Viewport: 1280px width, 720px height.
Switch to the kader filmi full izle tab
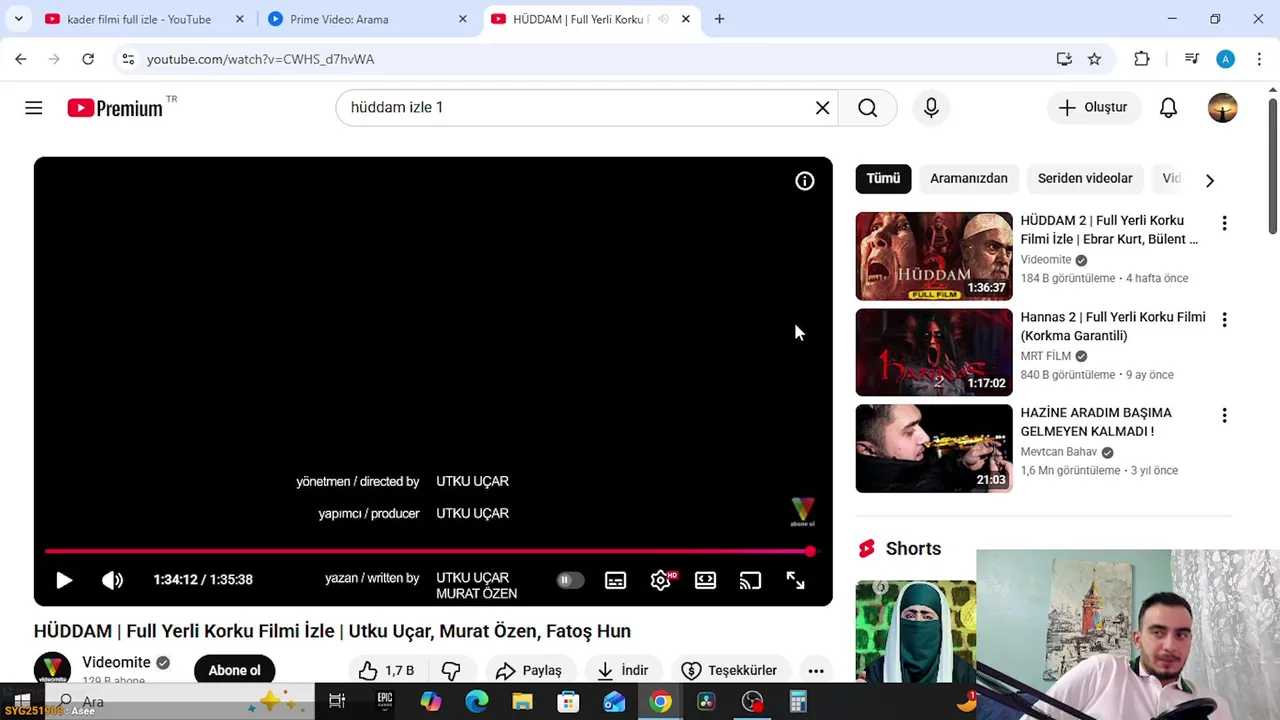point(140,19)
